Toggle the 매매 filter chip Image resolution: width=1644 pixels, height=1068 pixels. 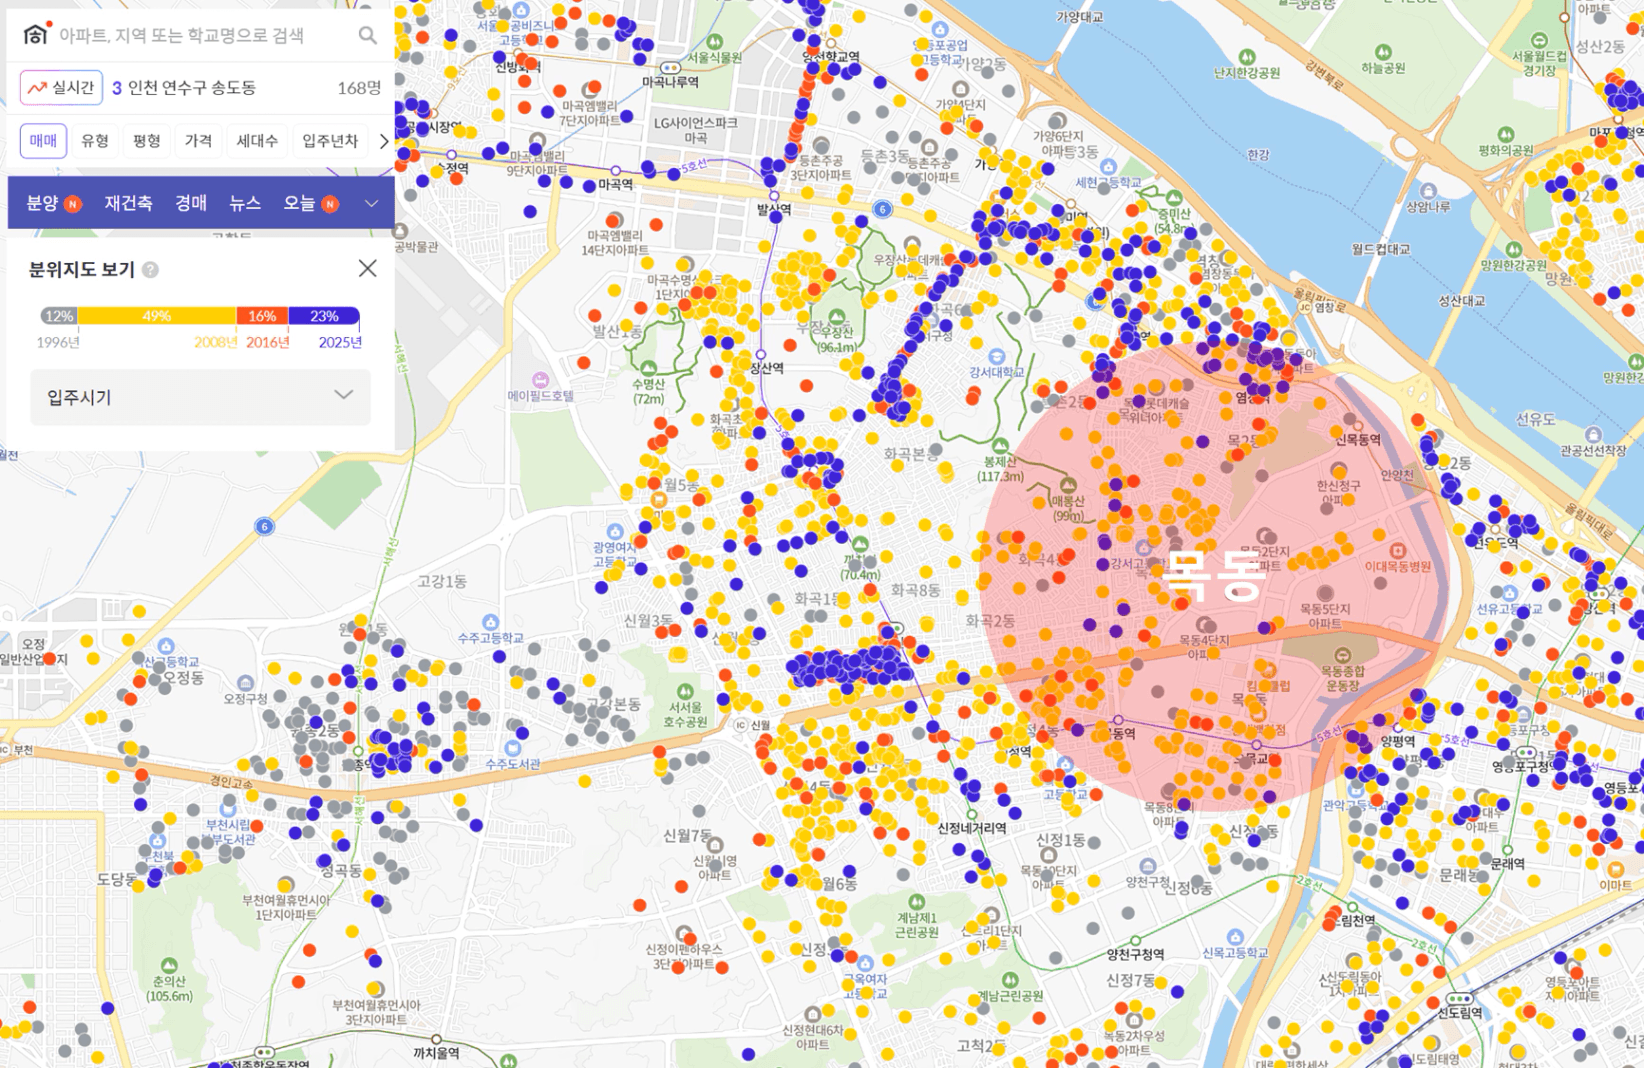tap(43, 141)
